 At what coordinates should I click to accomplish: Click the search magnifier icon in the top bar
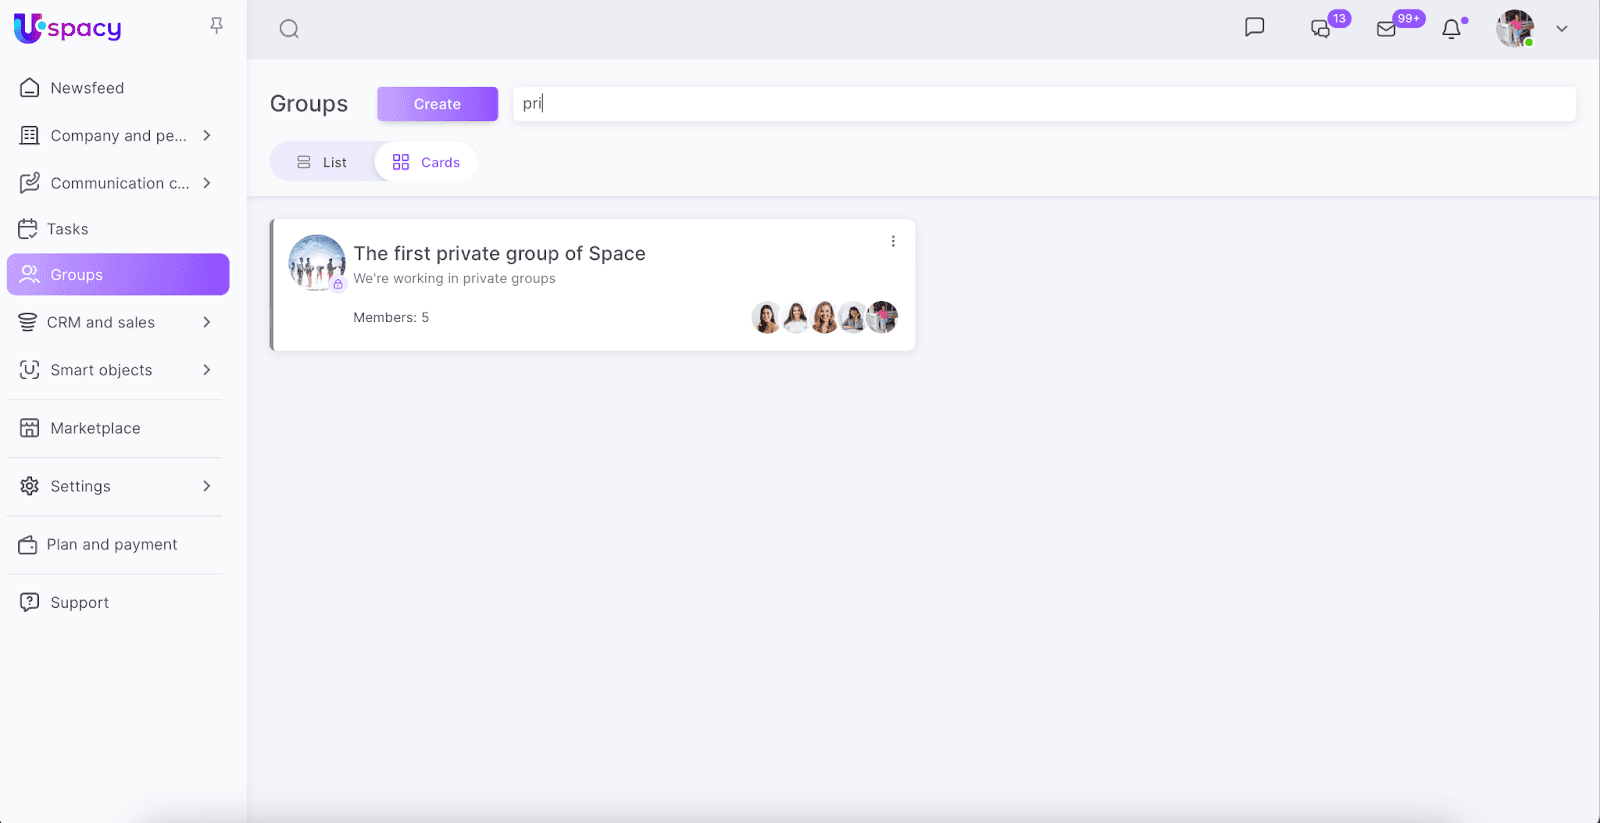click(x=289, y=29)
